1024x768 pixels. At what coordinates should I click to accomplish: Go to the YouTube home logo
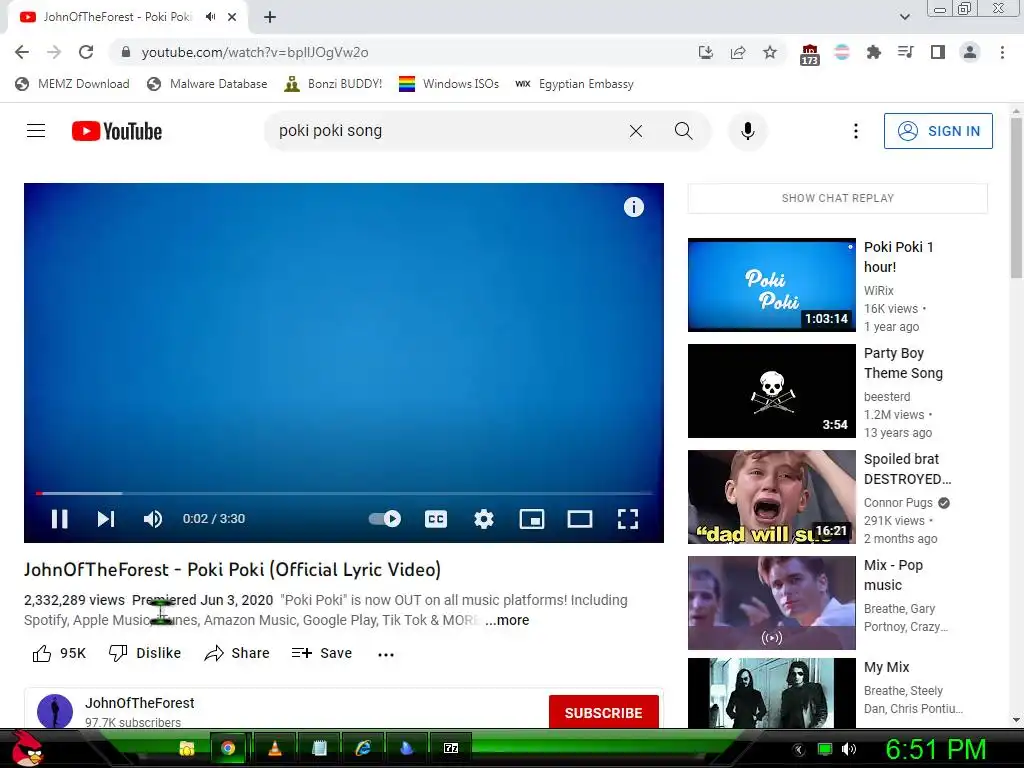[x=117, y=131]
